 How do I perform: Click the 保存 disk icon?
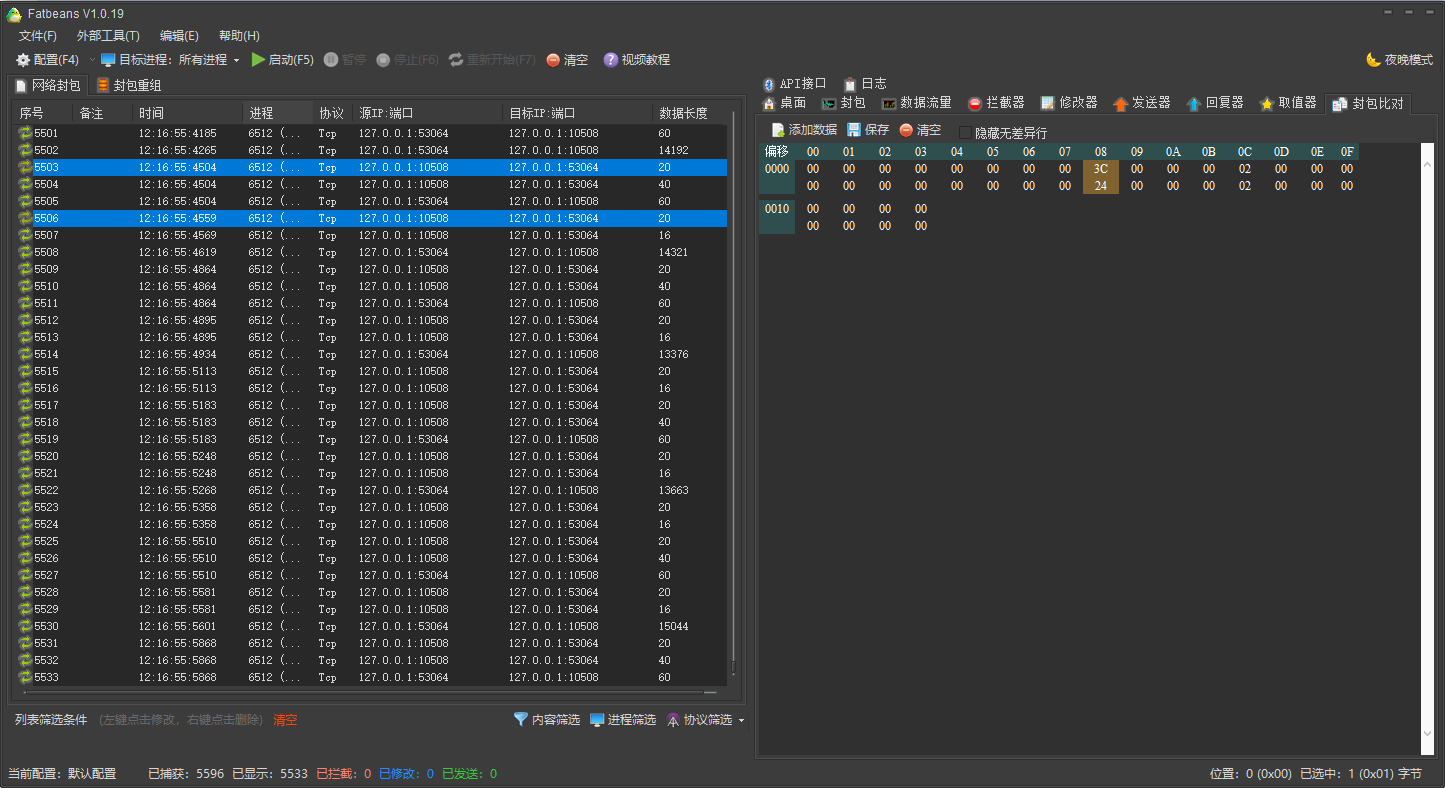pyautogui.click(x=854, y=130)
